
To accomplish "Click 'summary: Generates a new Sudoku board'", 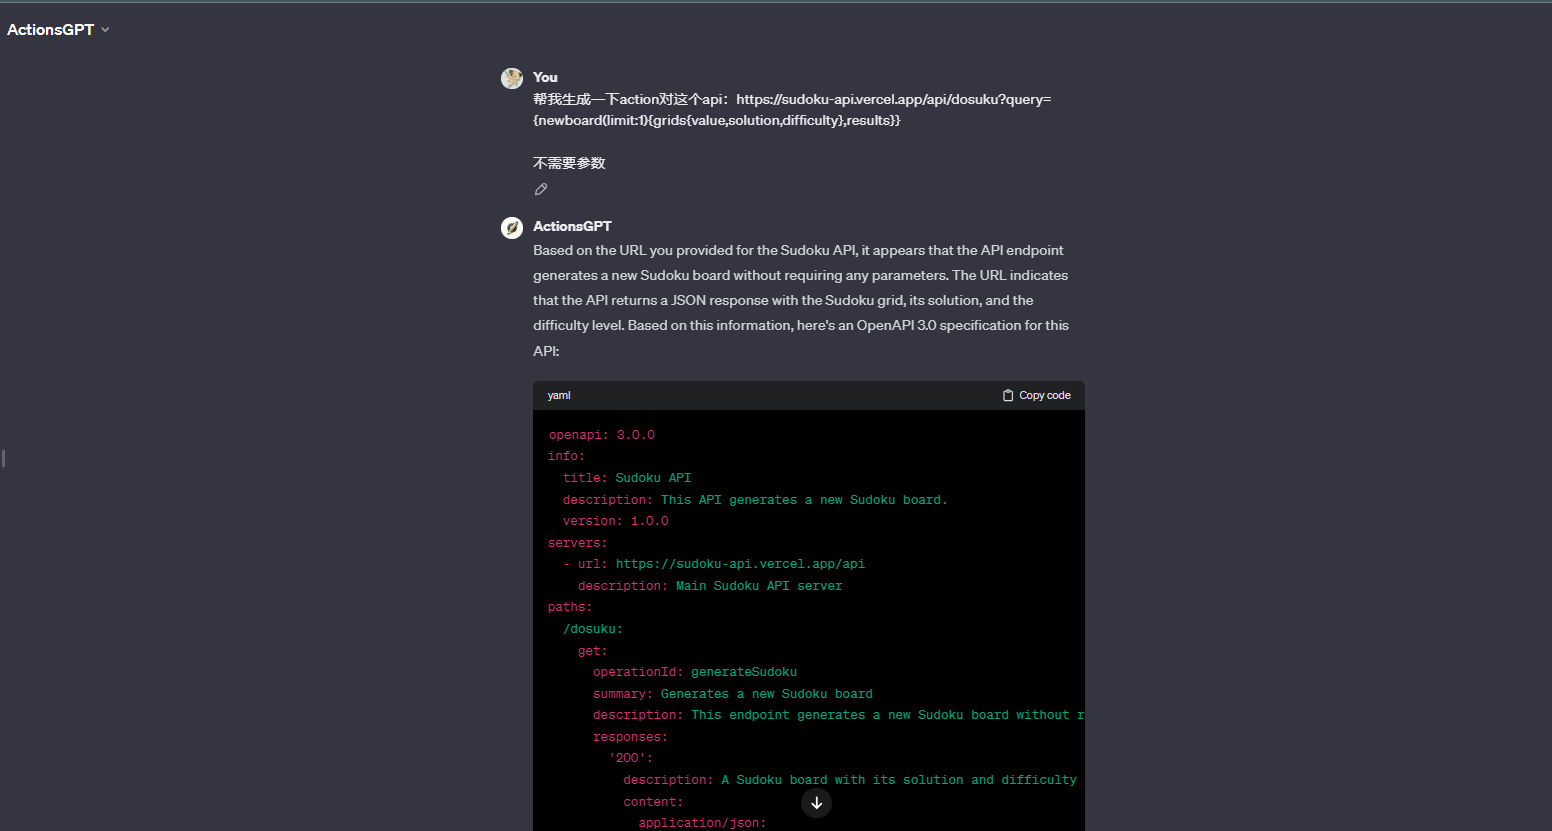I will pyautogui.click(x=733, y=694).
